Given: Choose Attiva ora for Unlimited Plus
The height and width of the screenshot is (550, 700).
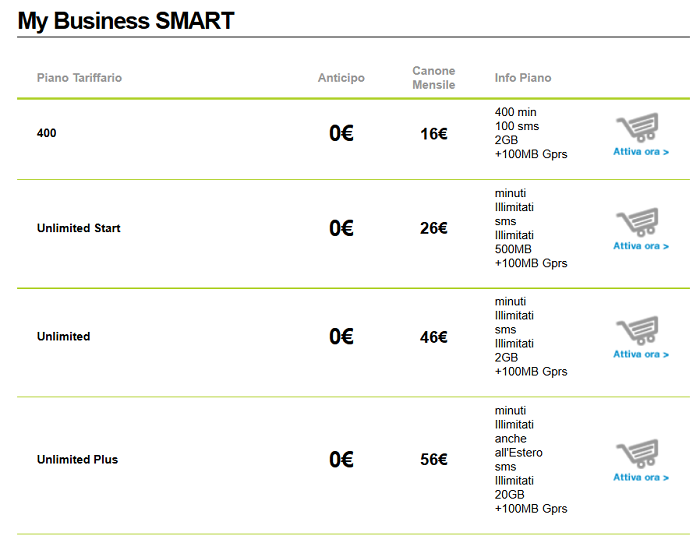Looking at the screenshot, I should pos(641,478).
